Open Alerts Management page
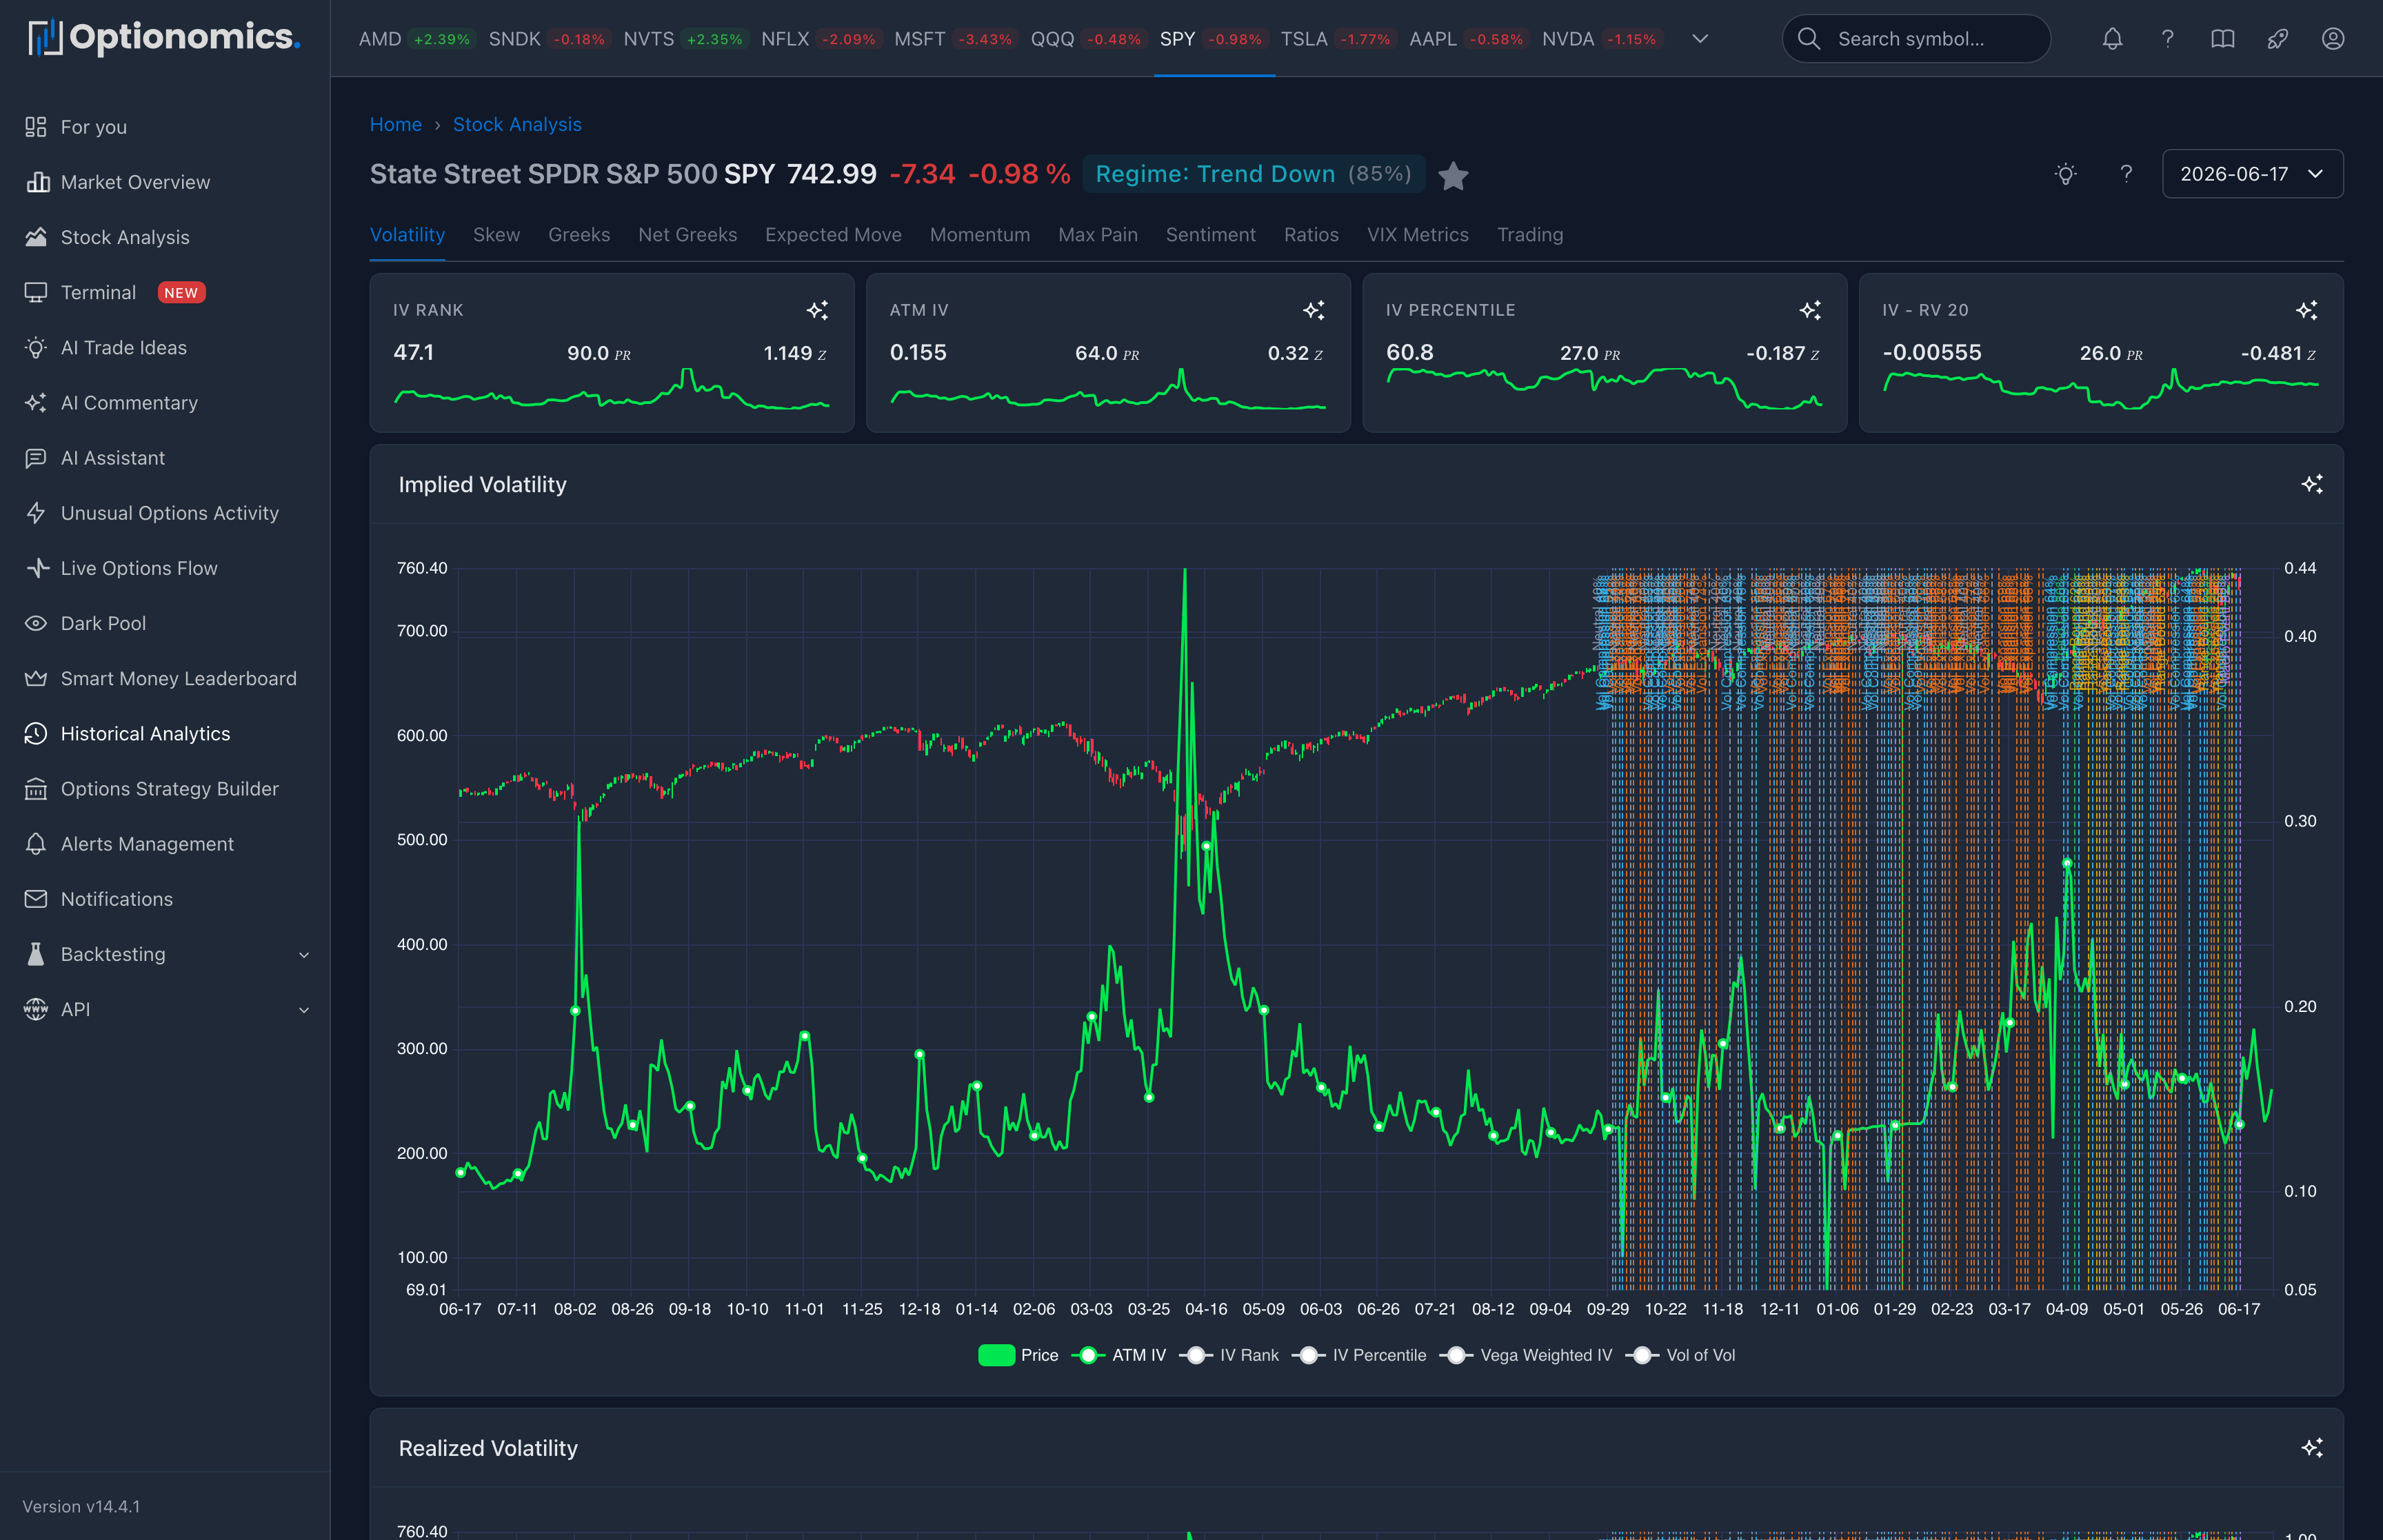Viewport: 2383px width, 1540px height. tap(165, 844)
